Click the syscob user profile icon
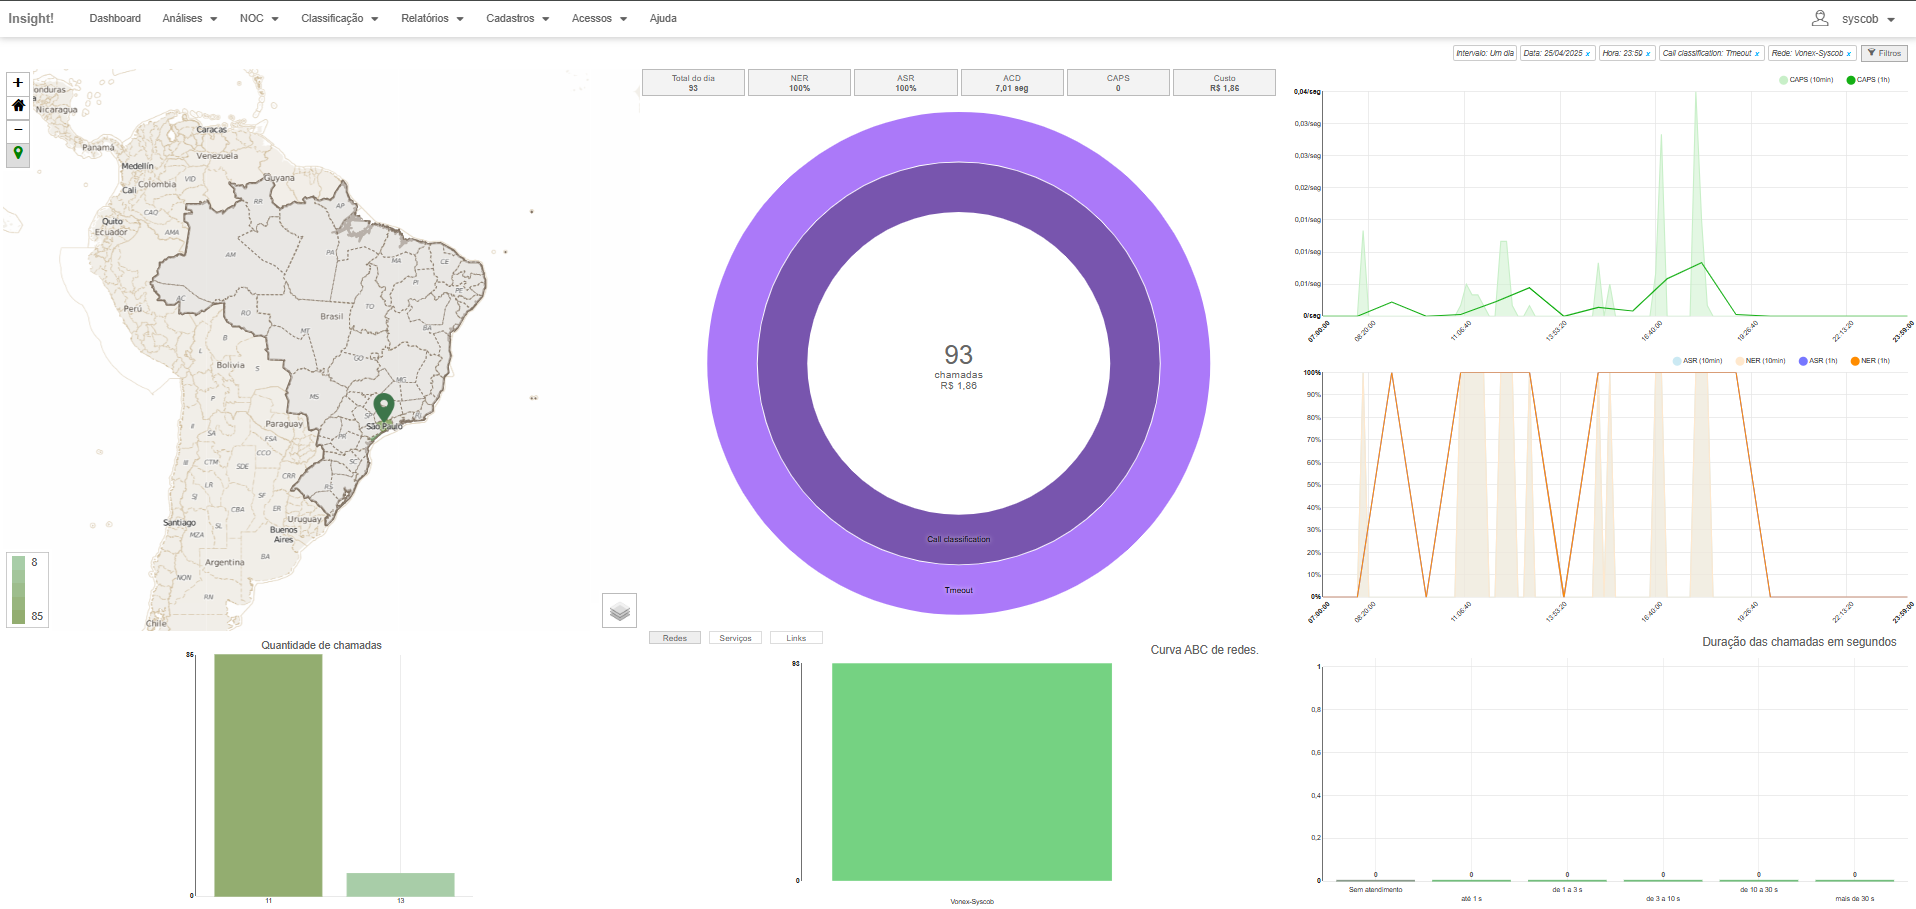 click(1820, 18)
